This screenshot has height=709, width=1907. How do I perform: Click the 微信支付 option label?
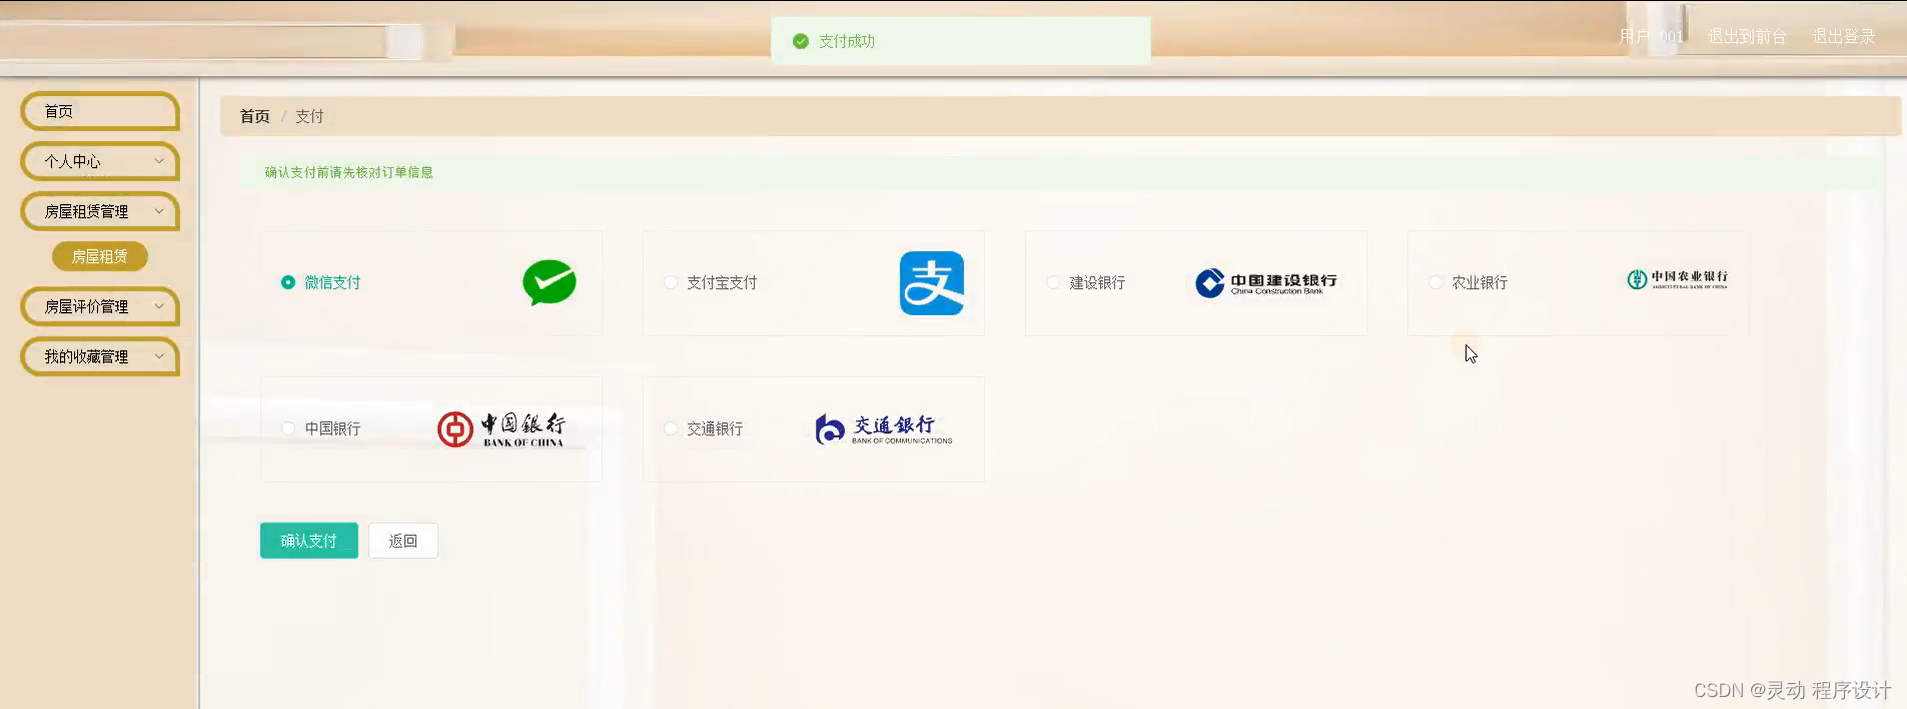[x=333, y=283]
